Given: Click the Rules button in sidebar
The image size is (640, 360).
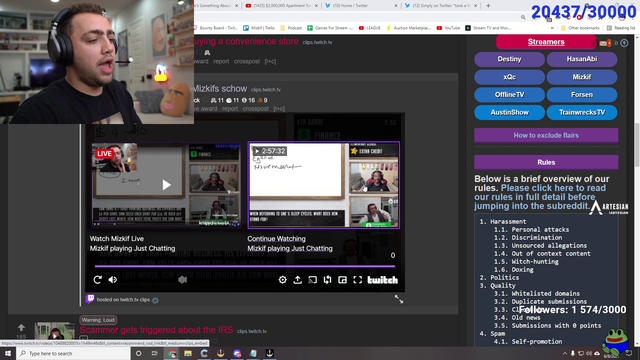Looking at the screenshot, I should (546, 162).
